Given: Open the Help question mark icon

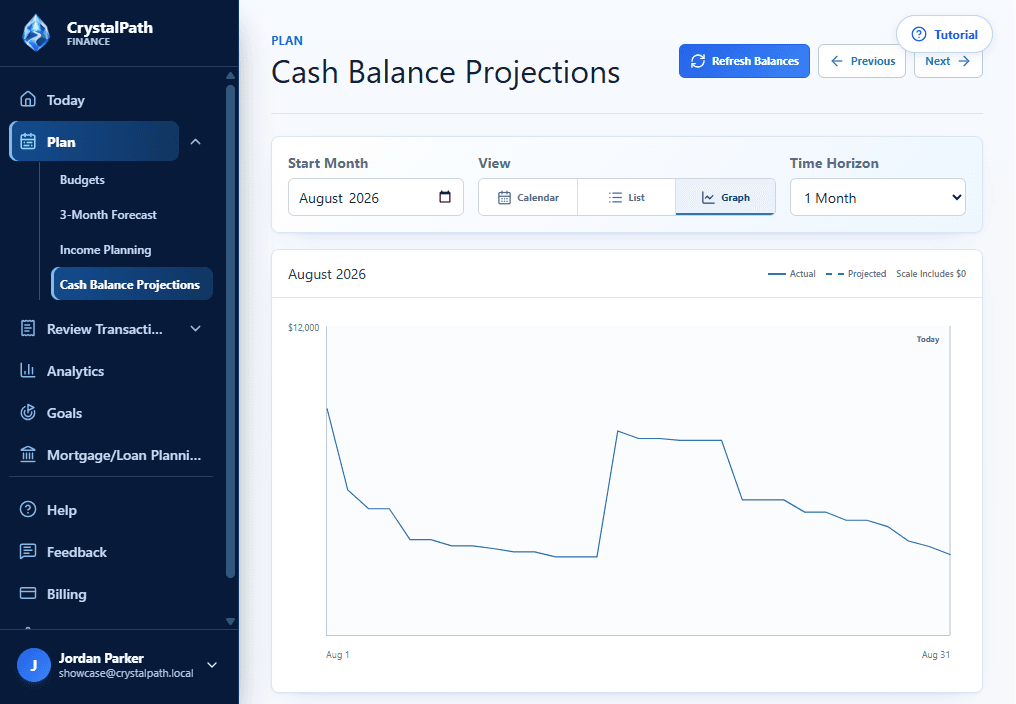Looking at the screenshot, I should pos(28,510).
